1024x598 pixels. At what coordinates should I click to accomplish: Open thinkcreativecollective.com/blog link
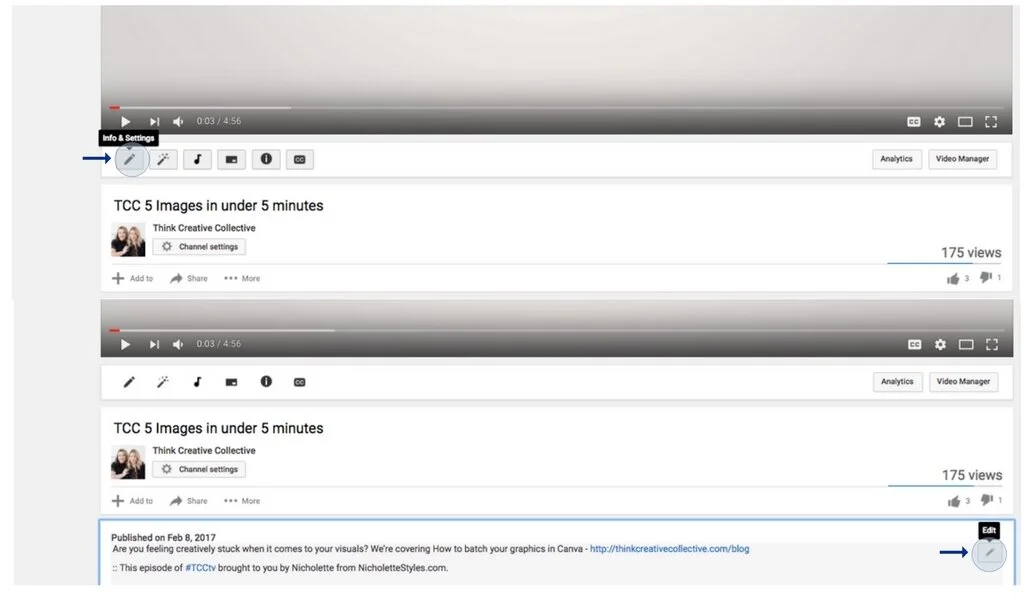coord(669,549)
